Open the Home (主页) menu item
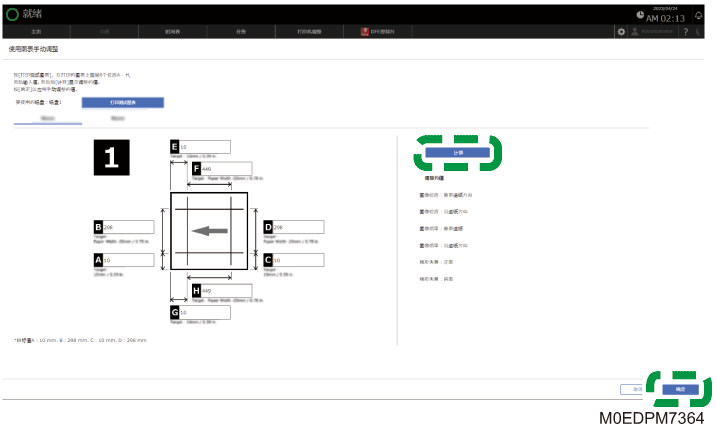 pyautogui.click(x=36, y=32)
